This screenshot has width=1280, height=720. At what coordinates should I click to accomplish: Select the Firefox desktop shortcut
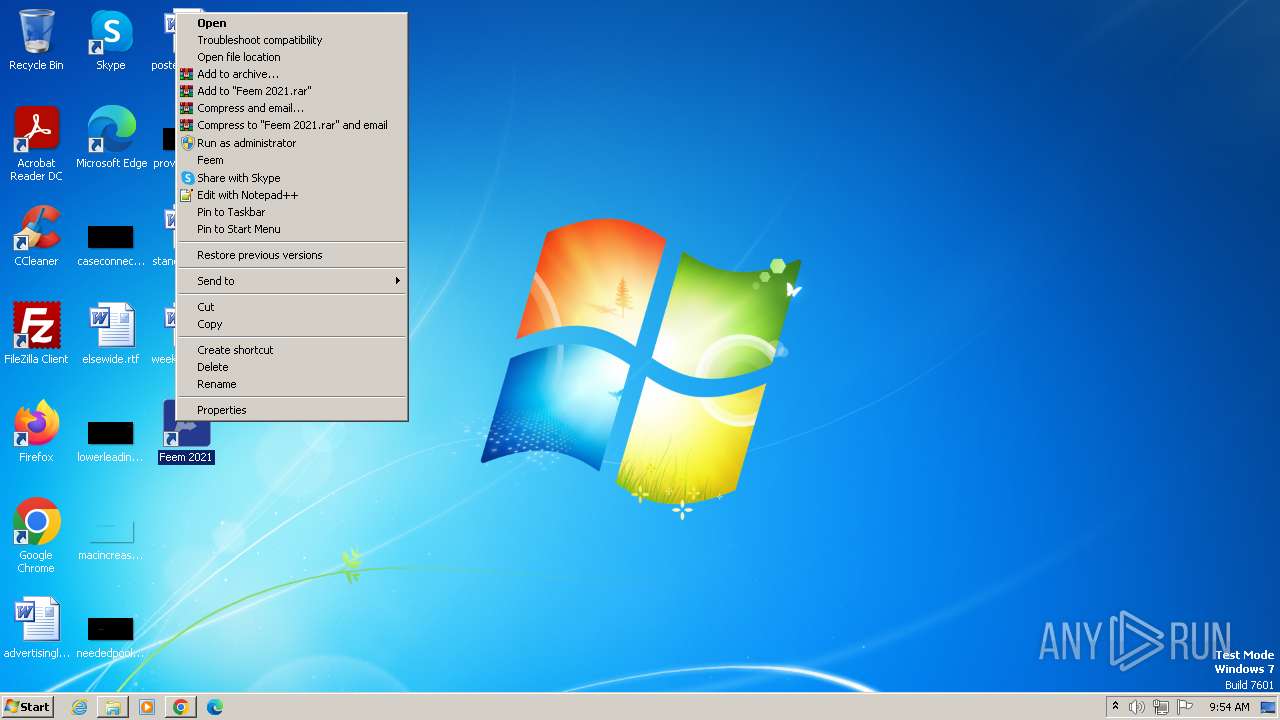36,432
